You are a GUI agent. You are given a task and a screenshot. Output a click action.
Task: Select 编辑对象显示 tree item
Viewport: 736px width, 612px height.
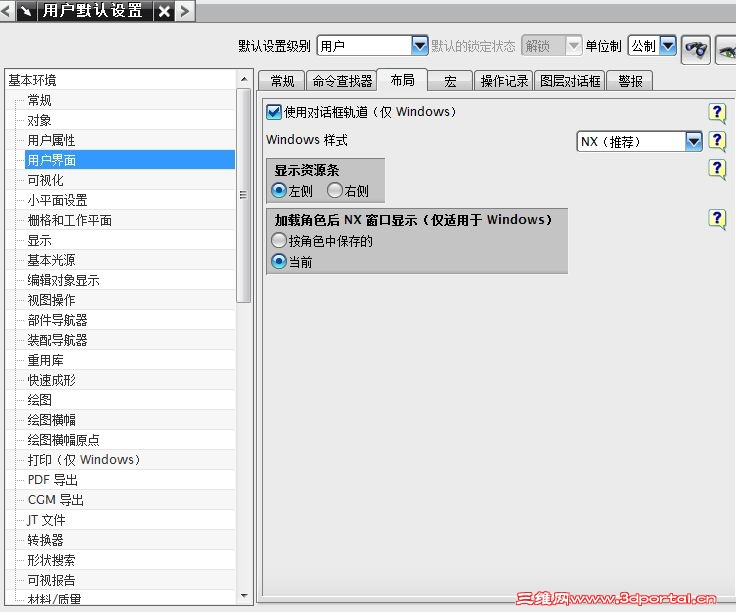pyautogui.click(x=63, y=280)
